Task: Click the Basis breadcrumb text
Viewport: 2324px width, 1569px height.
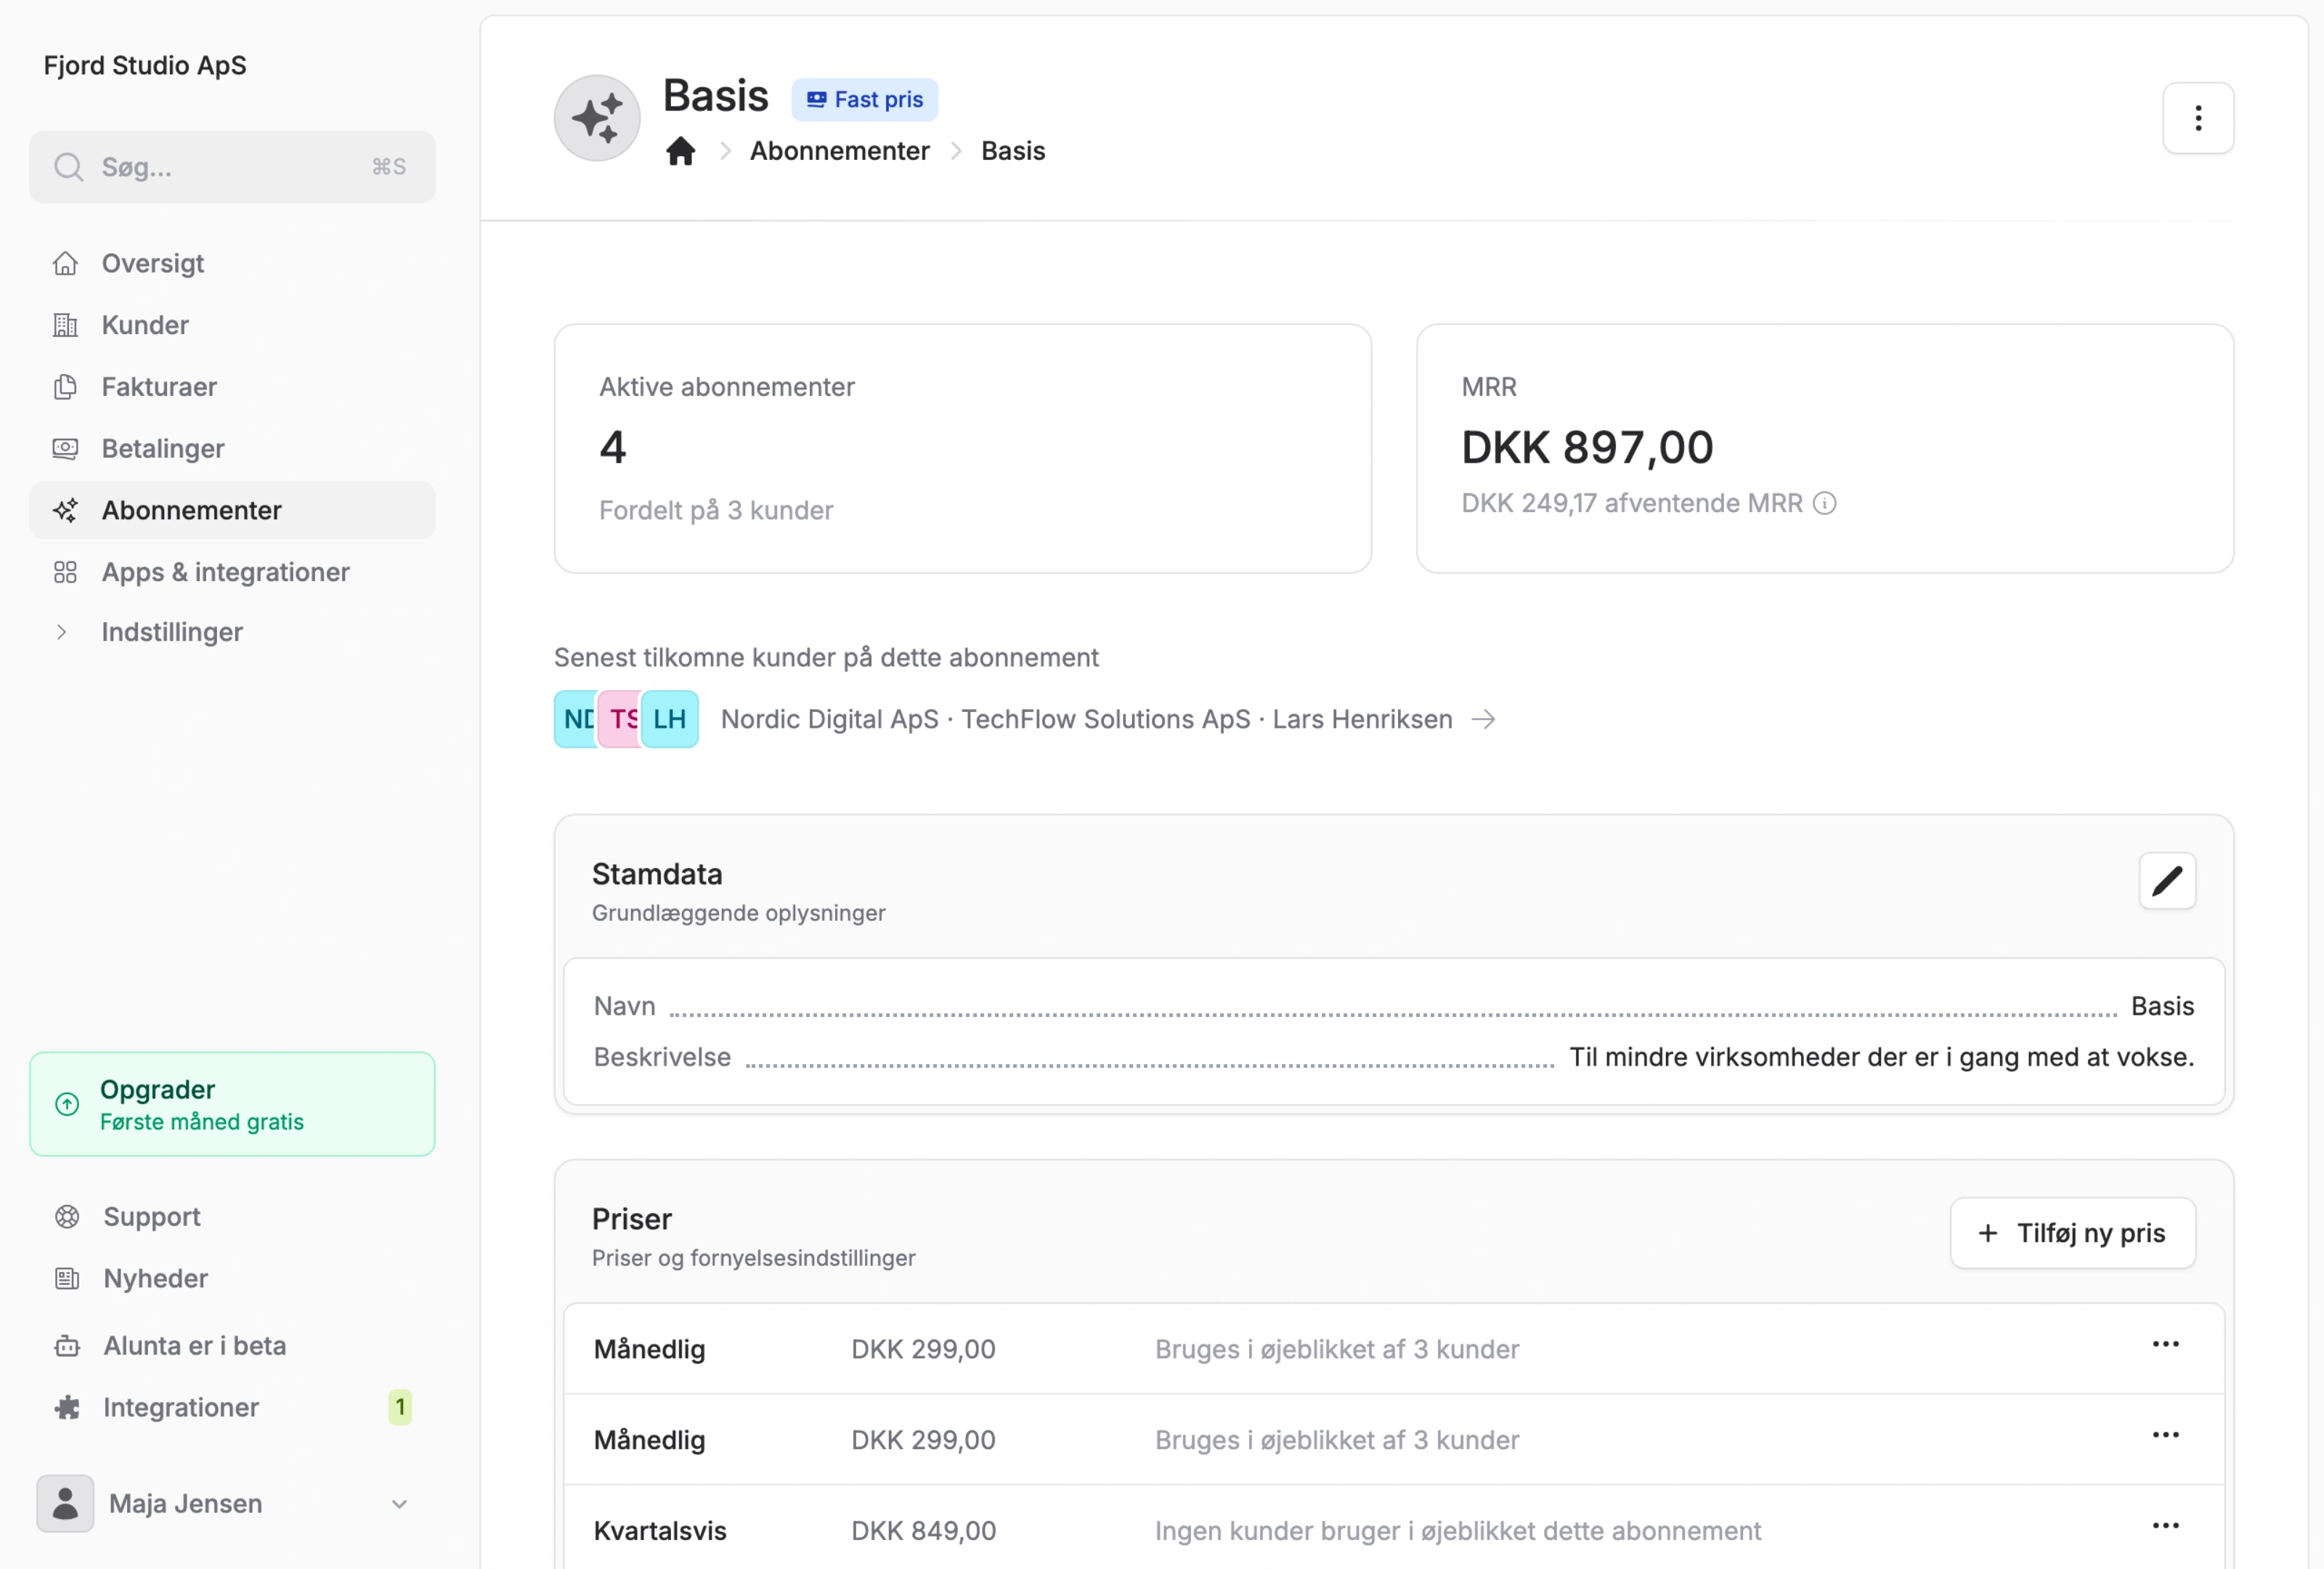Action: [1013, 151]
